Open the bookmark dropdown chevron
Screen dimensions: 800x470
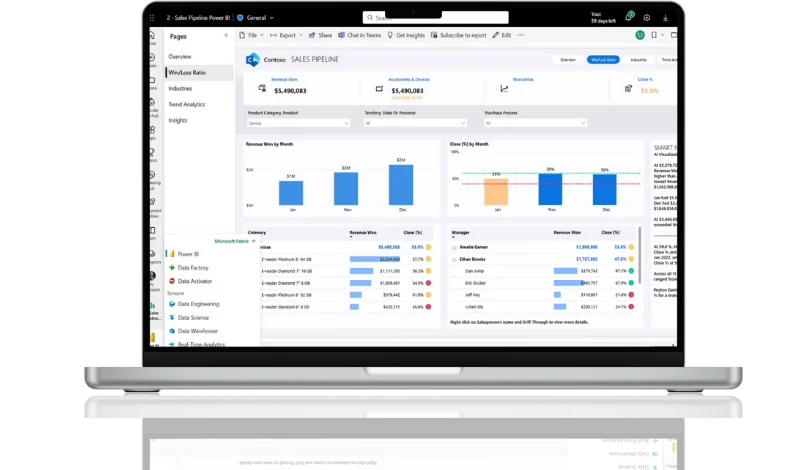[662, 35]
